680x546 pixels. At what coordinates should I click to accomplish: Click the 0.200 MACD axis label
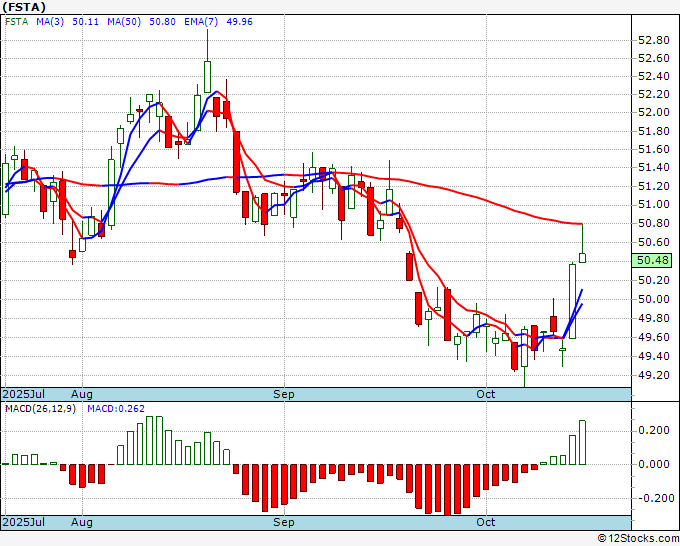(x=654, y=430)
